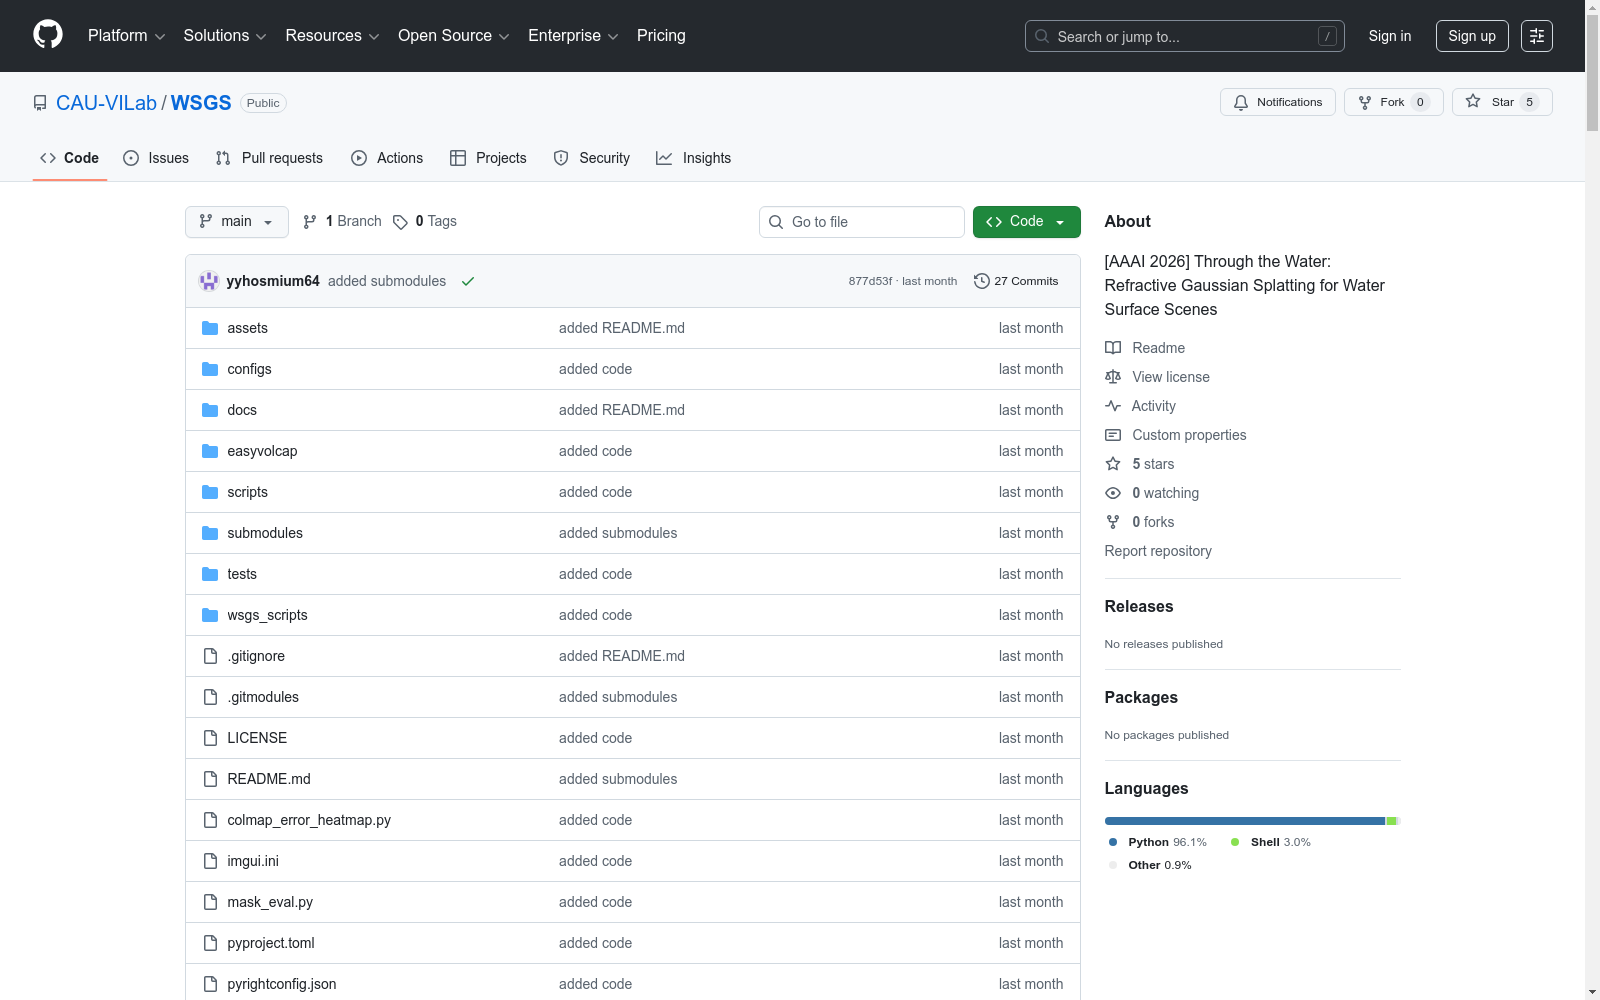Click the submodules folder icon
Screen dimensions: 1600x1000
point(210,533)
